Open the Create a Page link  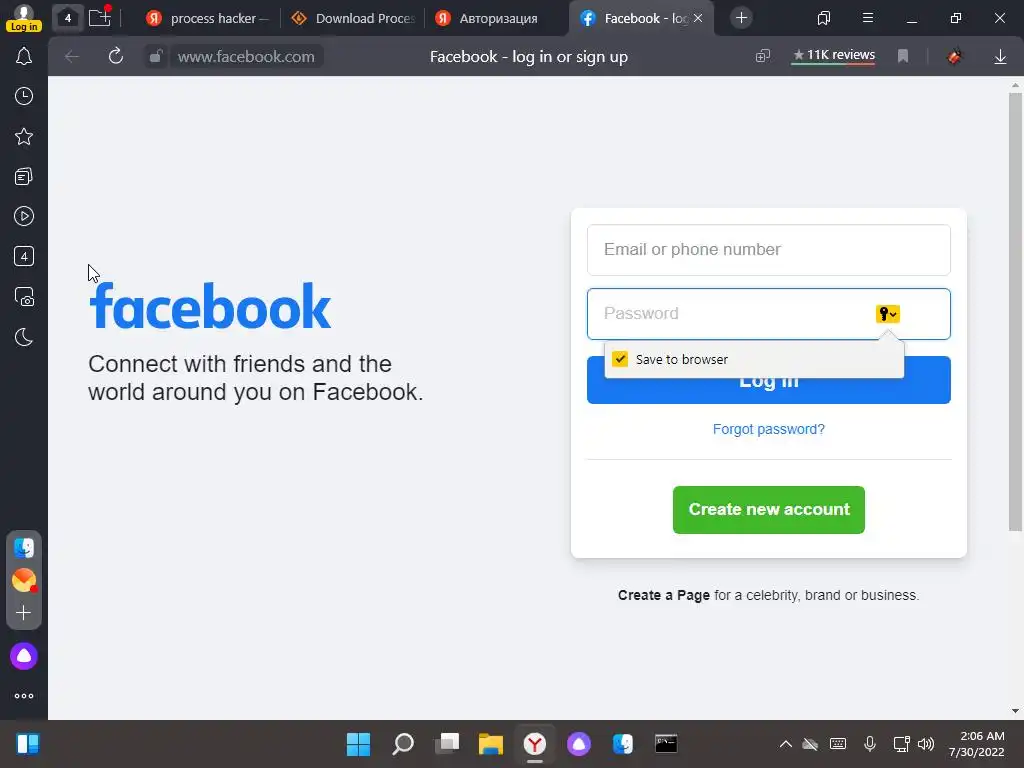664,595
